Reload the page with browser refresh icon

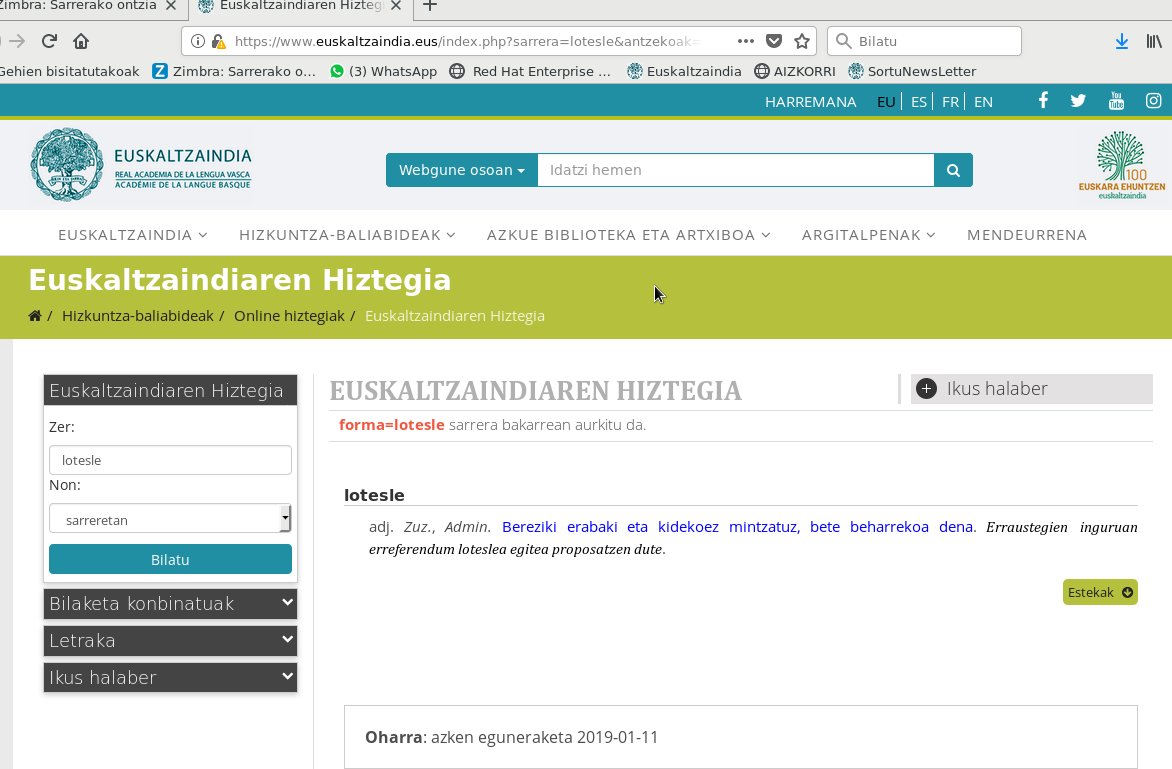click(48, 41)
